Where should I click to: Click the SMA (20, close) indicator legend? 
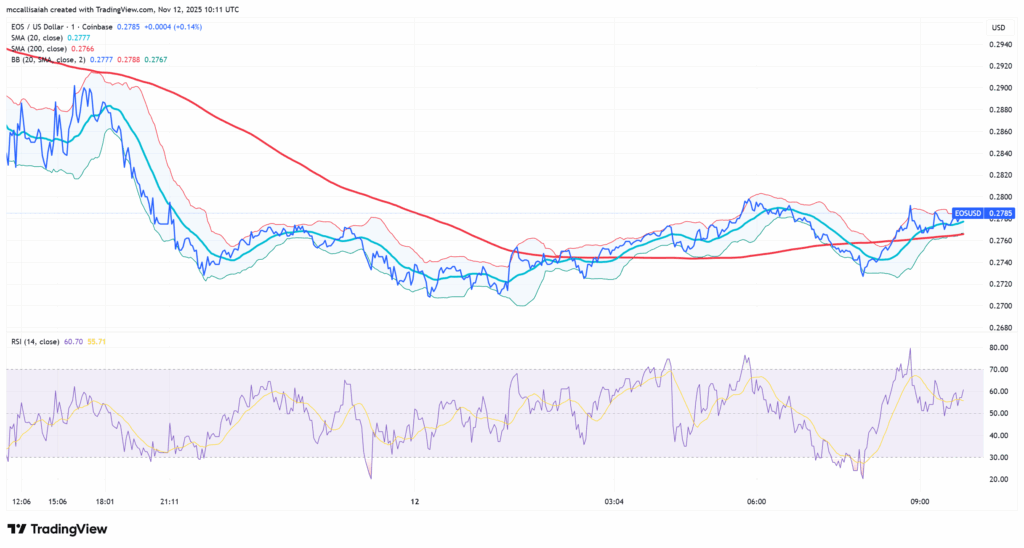[x=40, y=38]
